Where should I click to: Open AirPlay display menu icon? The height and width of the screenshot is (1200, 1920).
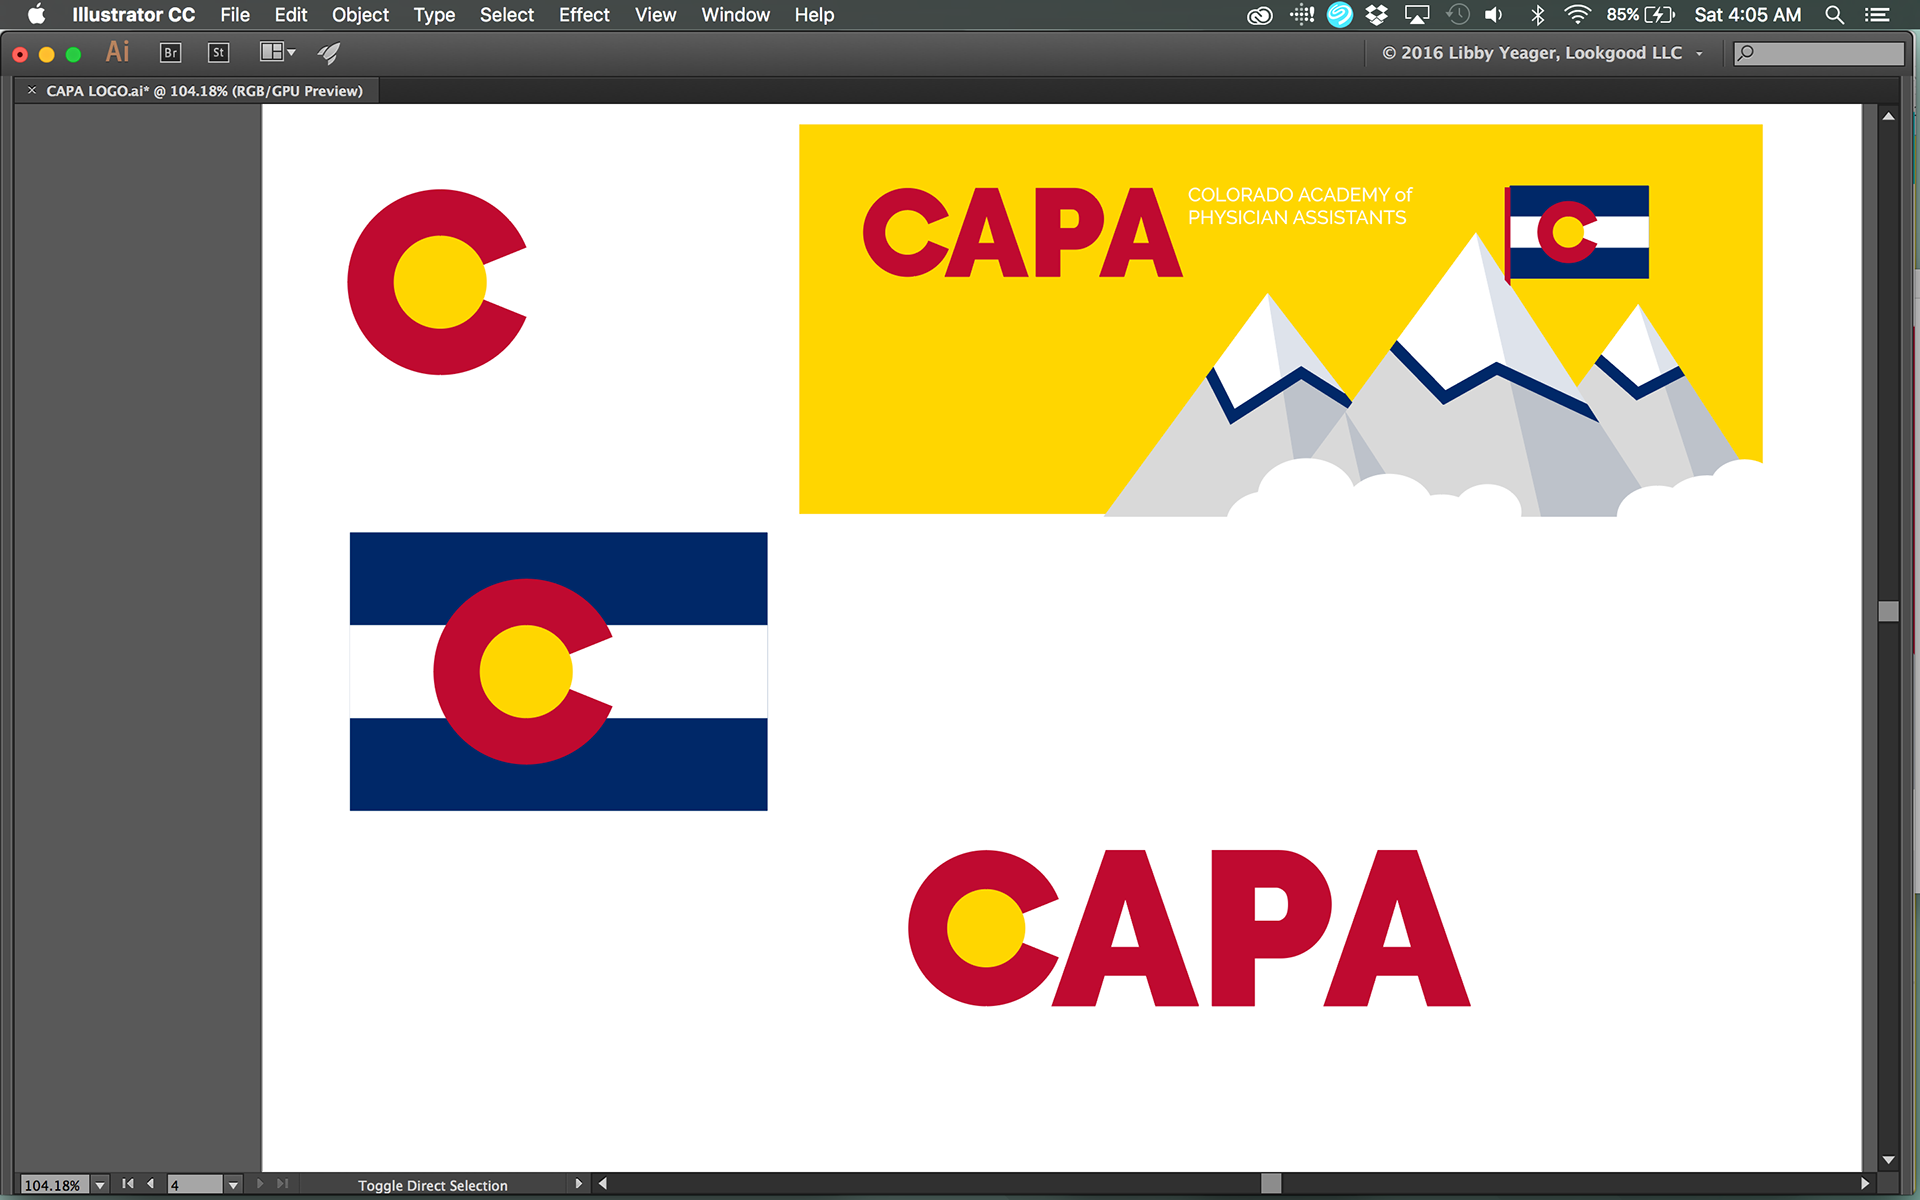[1417, 15]
